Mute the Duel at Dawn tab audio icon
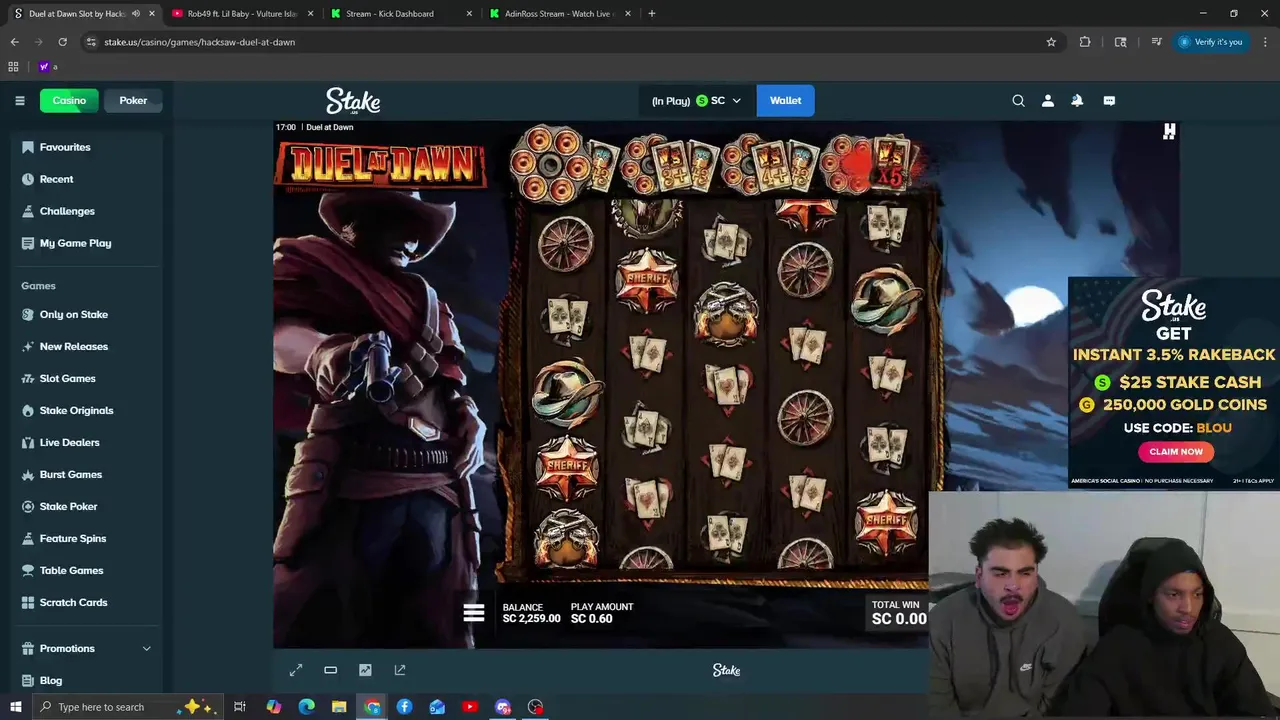The width and height of the screenshot is (1280, 720). pyautogui.click(x=136, y=14)
